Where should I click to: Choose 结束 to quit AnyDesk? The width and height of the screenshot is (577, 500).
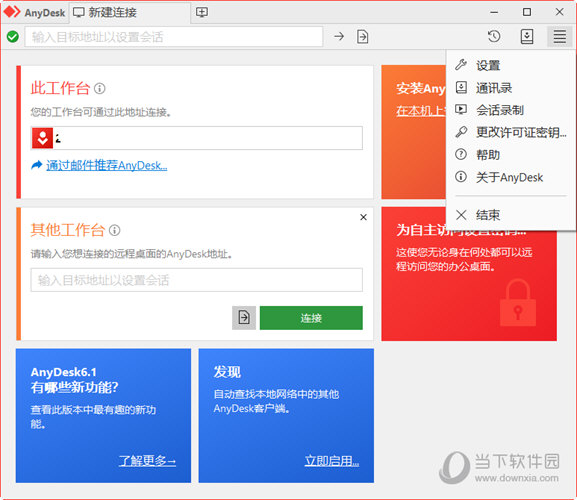[x=511, y=215]
